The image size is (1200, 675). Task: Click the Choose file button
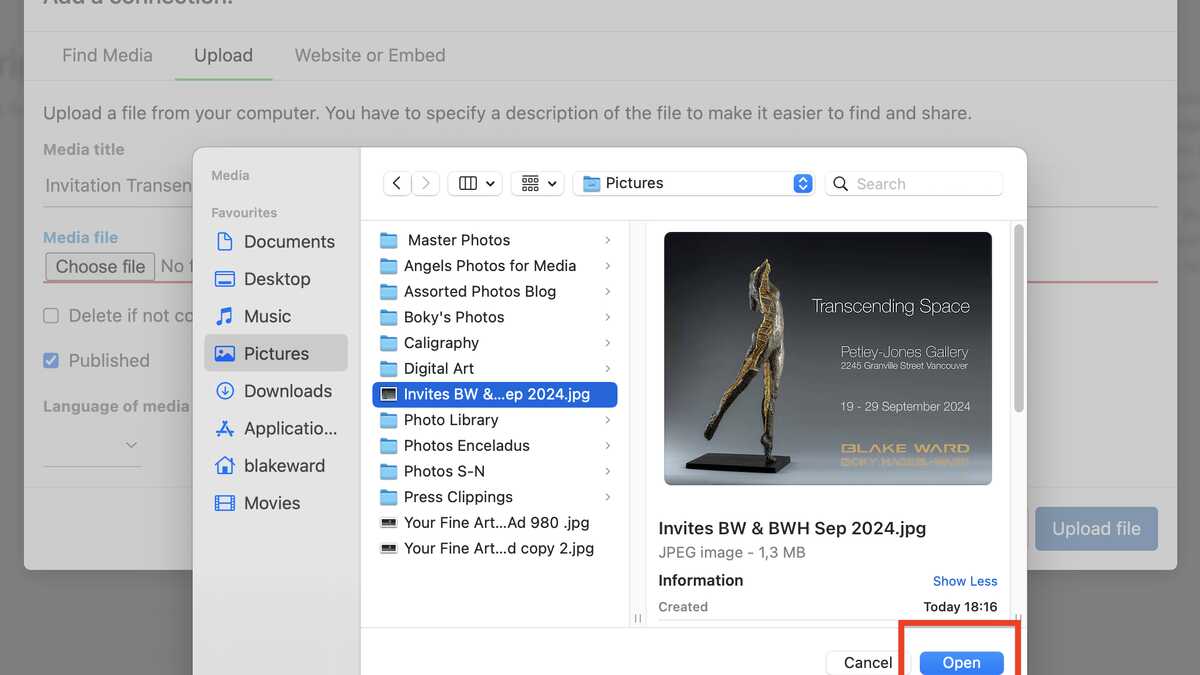tap(100, 266)
